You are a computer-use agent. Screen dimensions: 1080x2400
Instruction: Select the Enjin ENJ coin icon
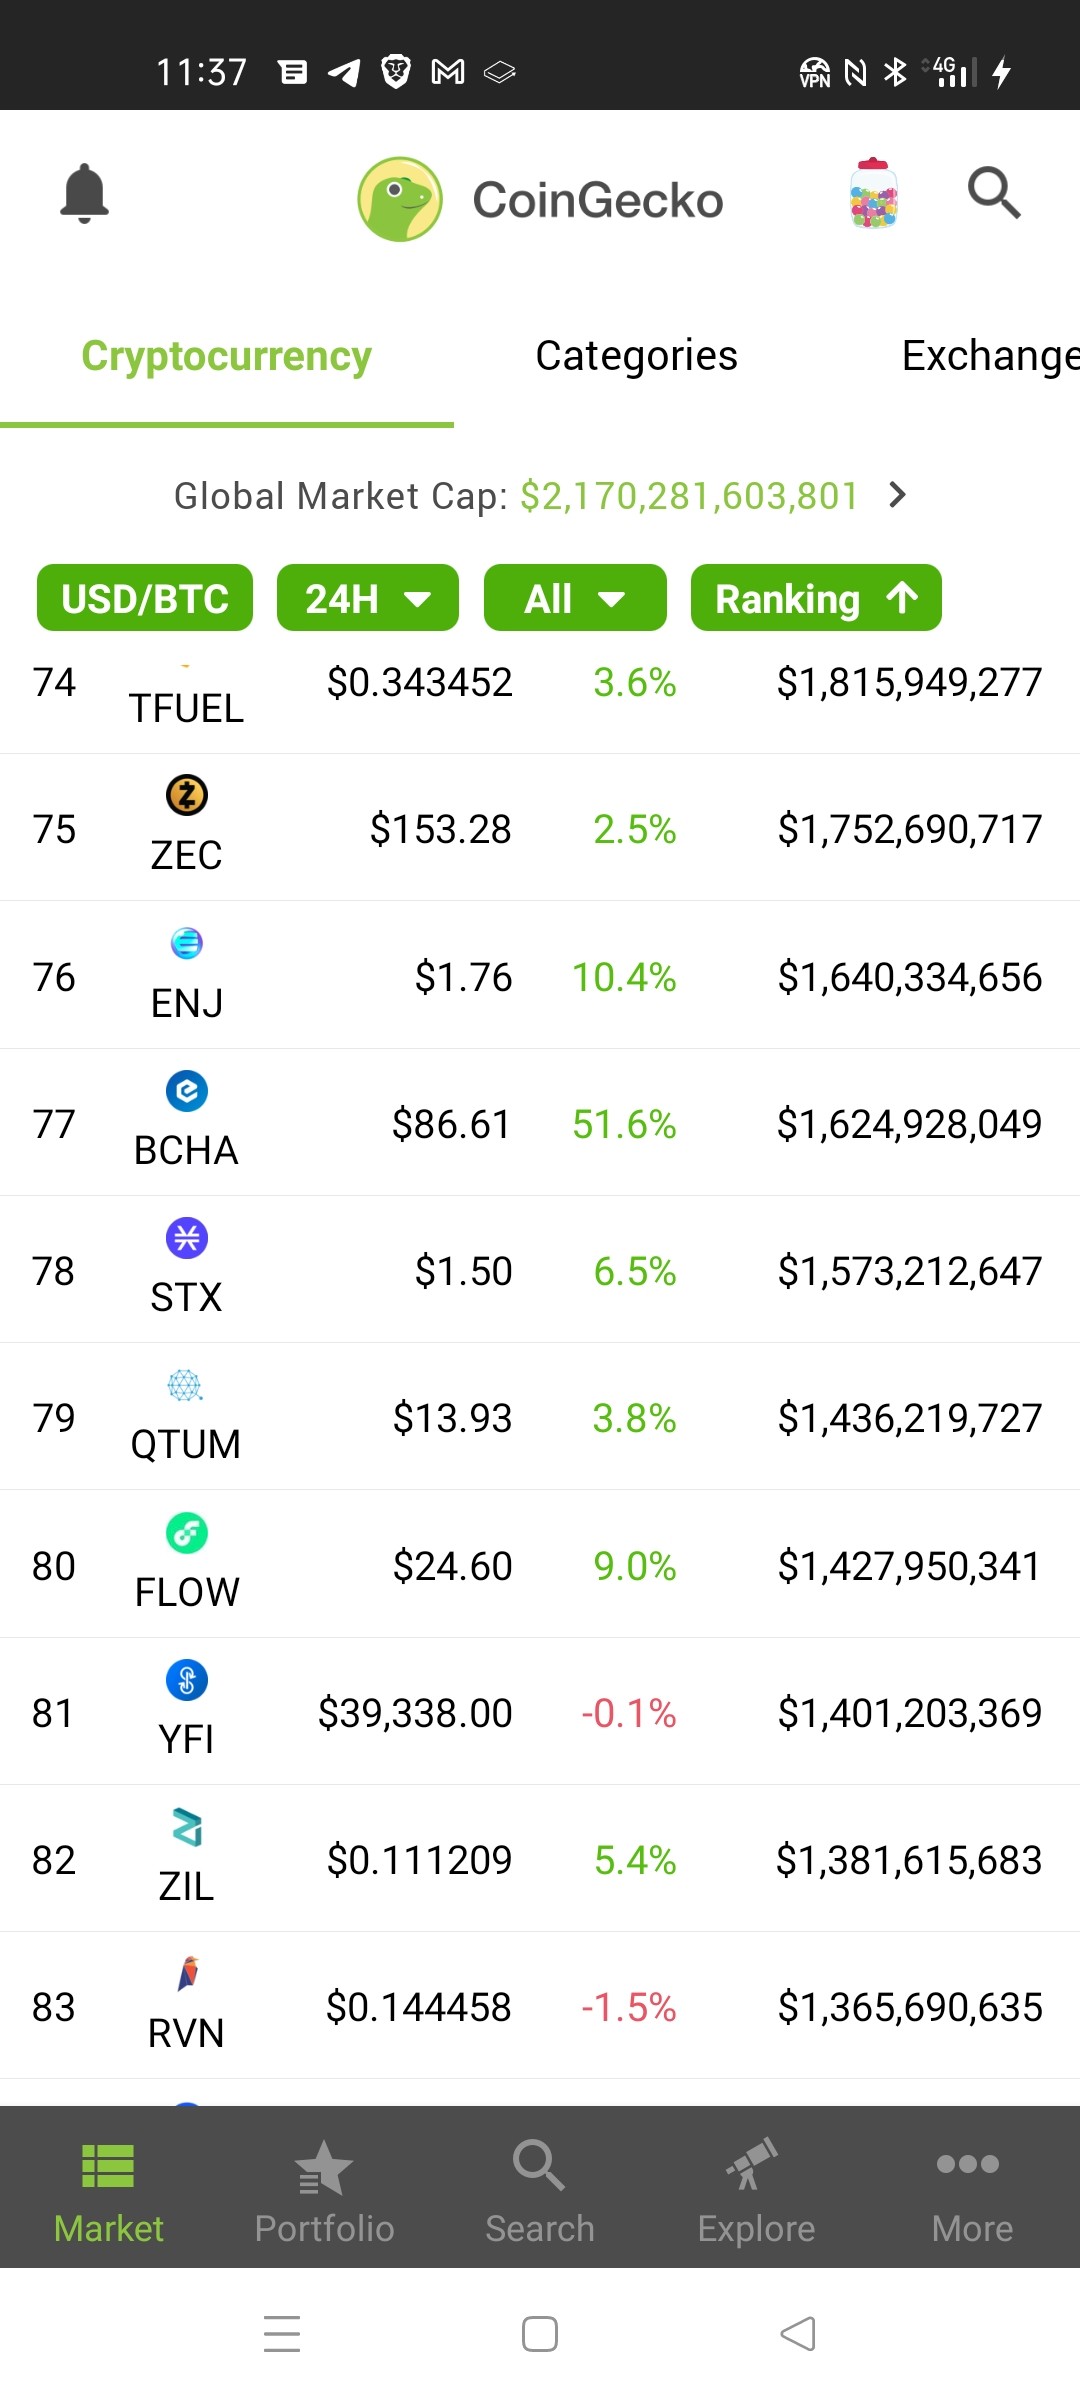coord(187,943)
